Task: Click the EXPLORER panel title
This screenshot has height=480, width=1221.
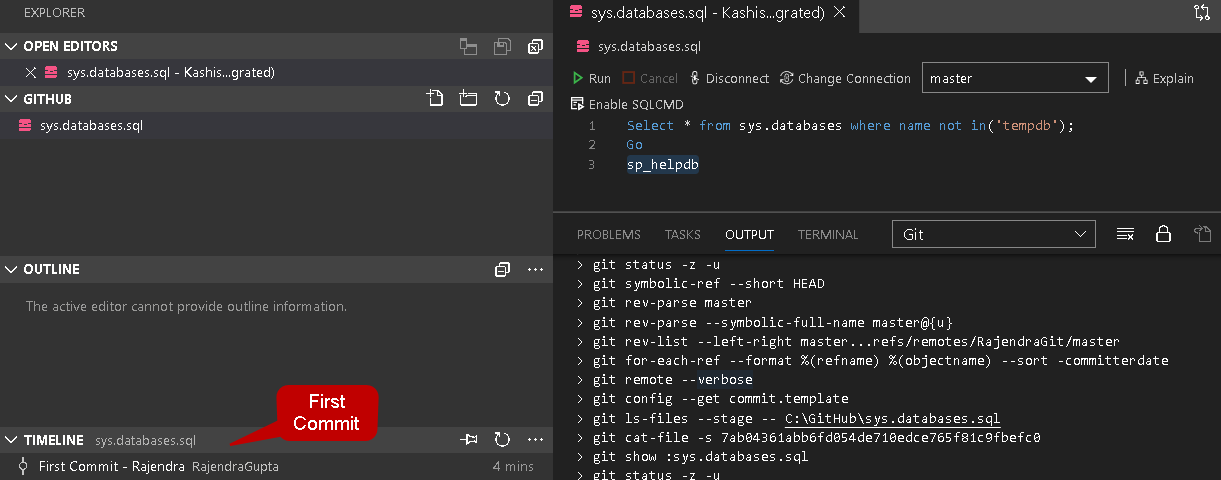Action: [54, 13]
